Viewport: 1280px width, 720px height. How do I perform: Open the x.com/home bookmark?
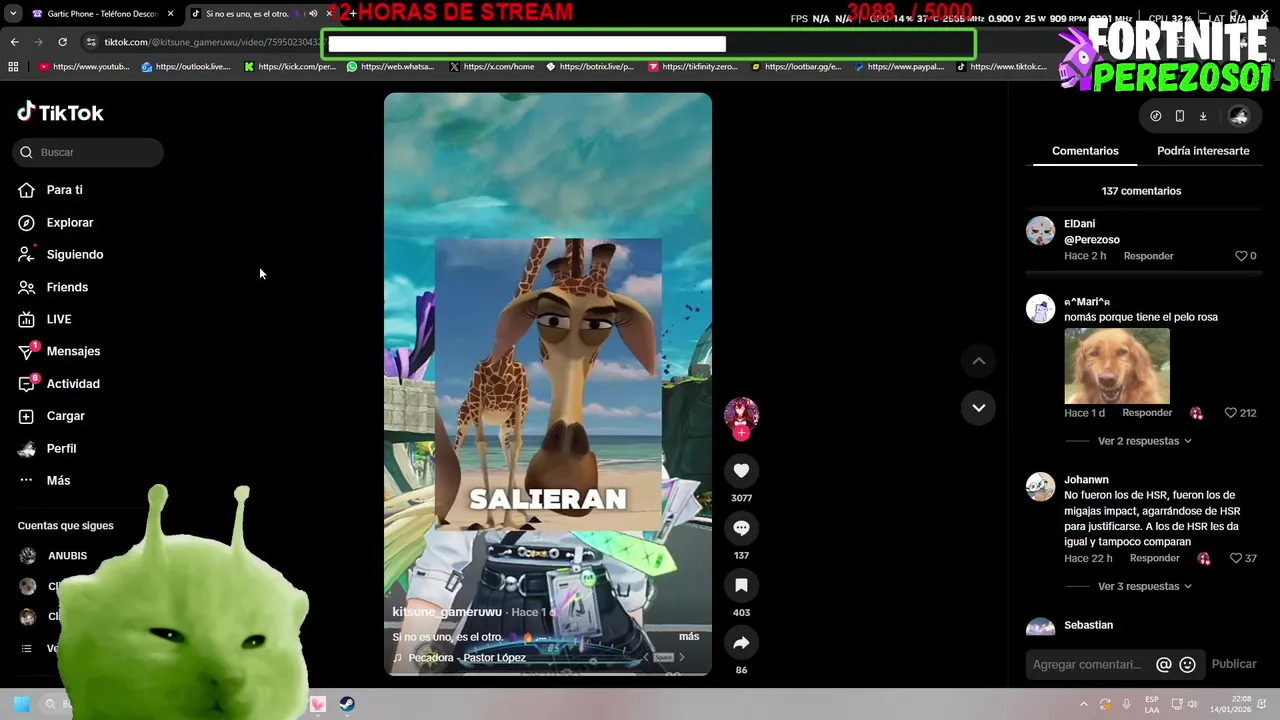[492, 67]
